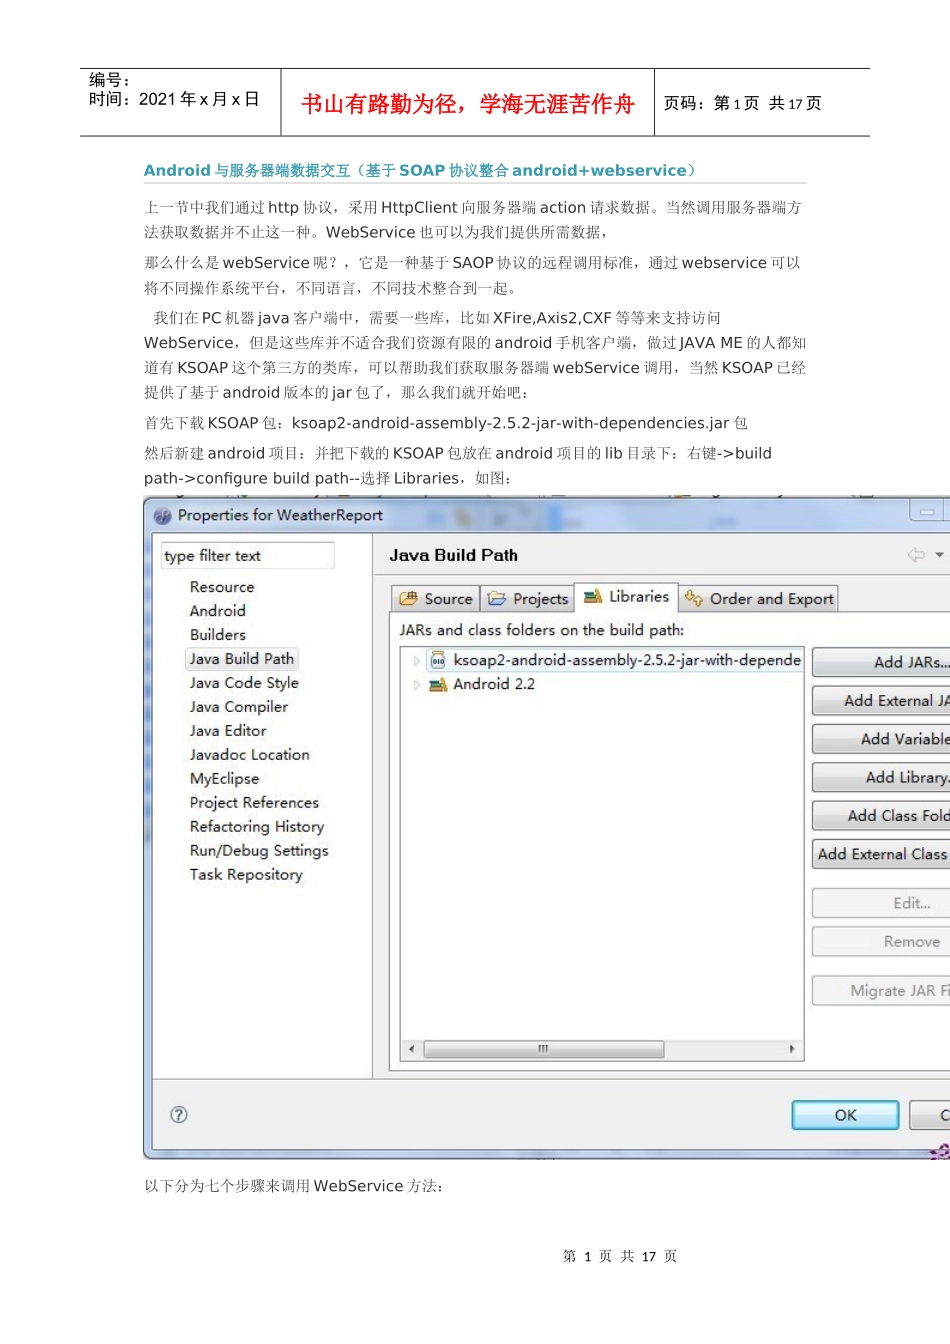This screenshot has width=950, height=1344.
Task: Select Project References tree item
Action: pyautogui.click(x=255, y=803)
